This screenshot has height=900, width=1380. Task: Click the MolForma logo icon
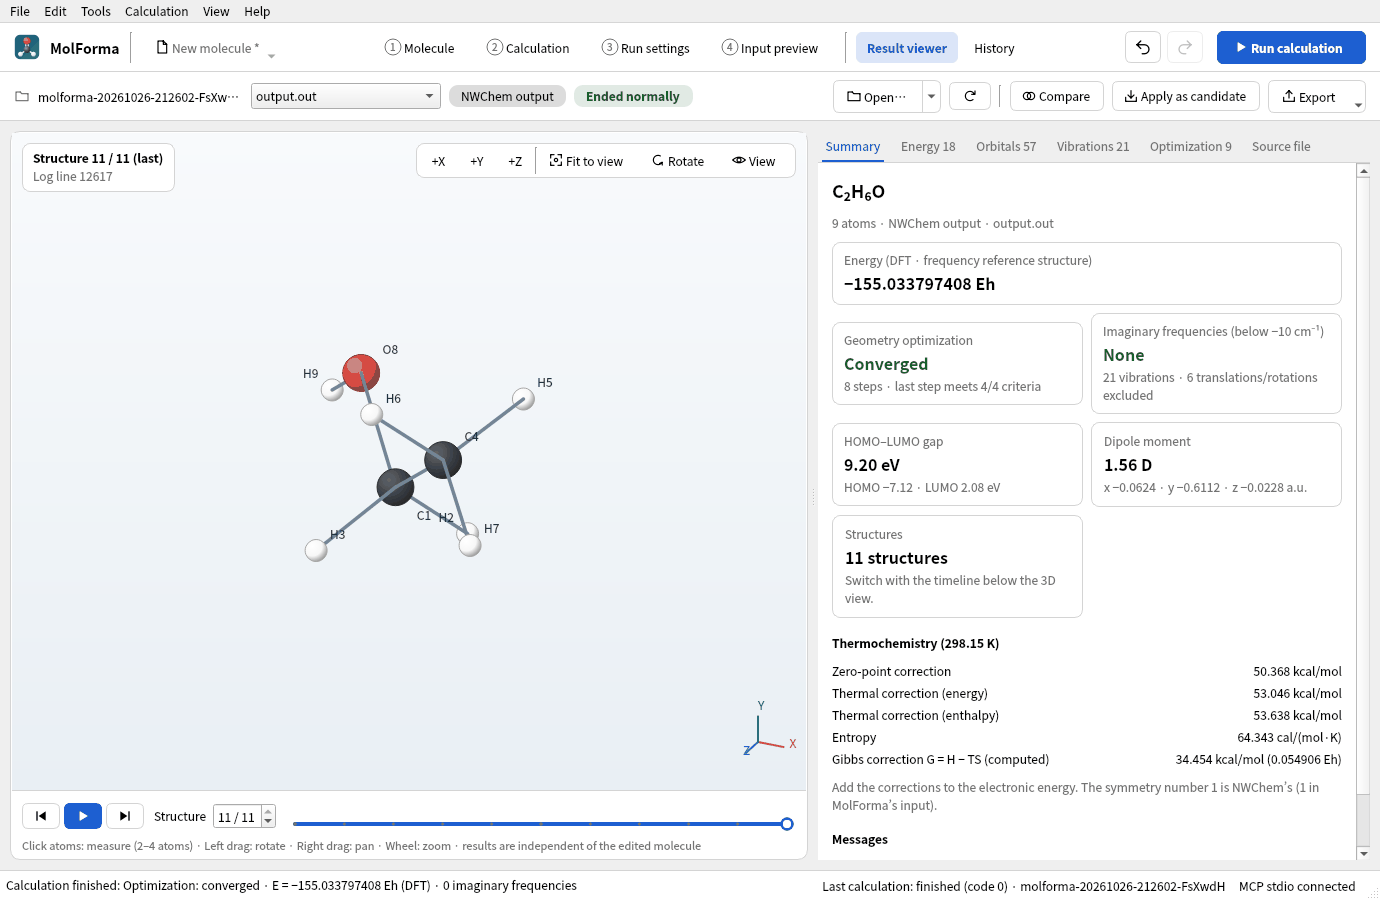pyautogui.click(x=27, y=47)
